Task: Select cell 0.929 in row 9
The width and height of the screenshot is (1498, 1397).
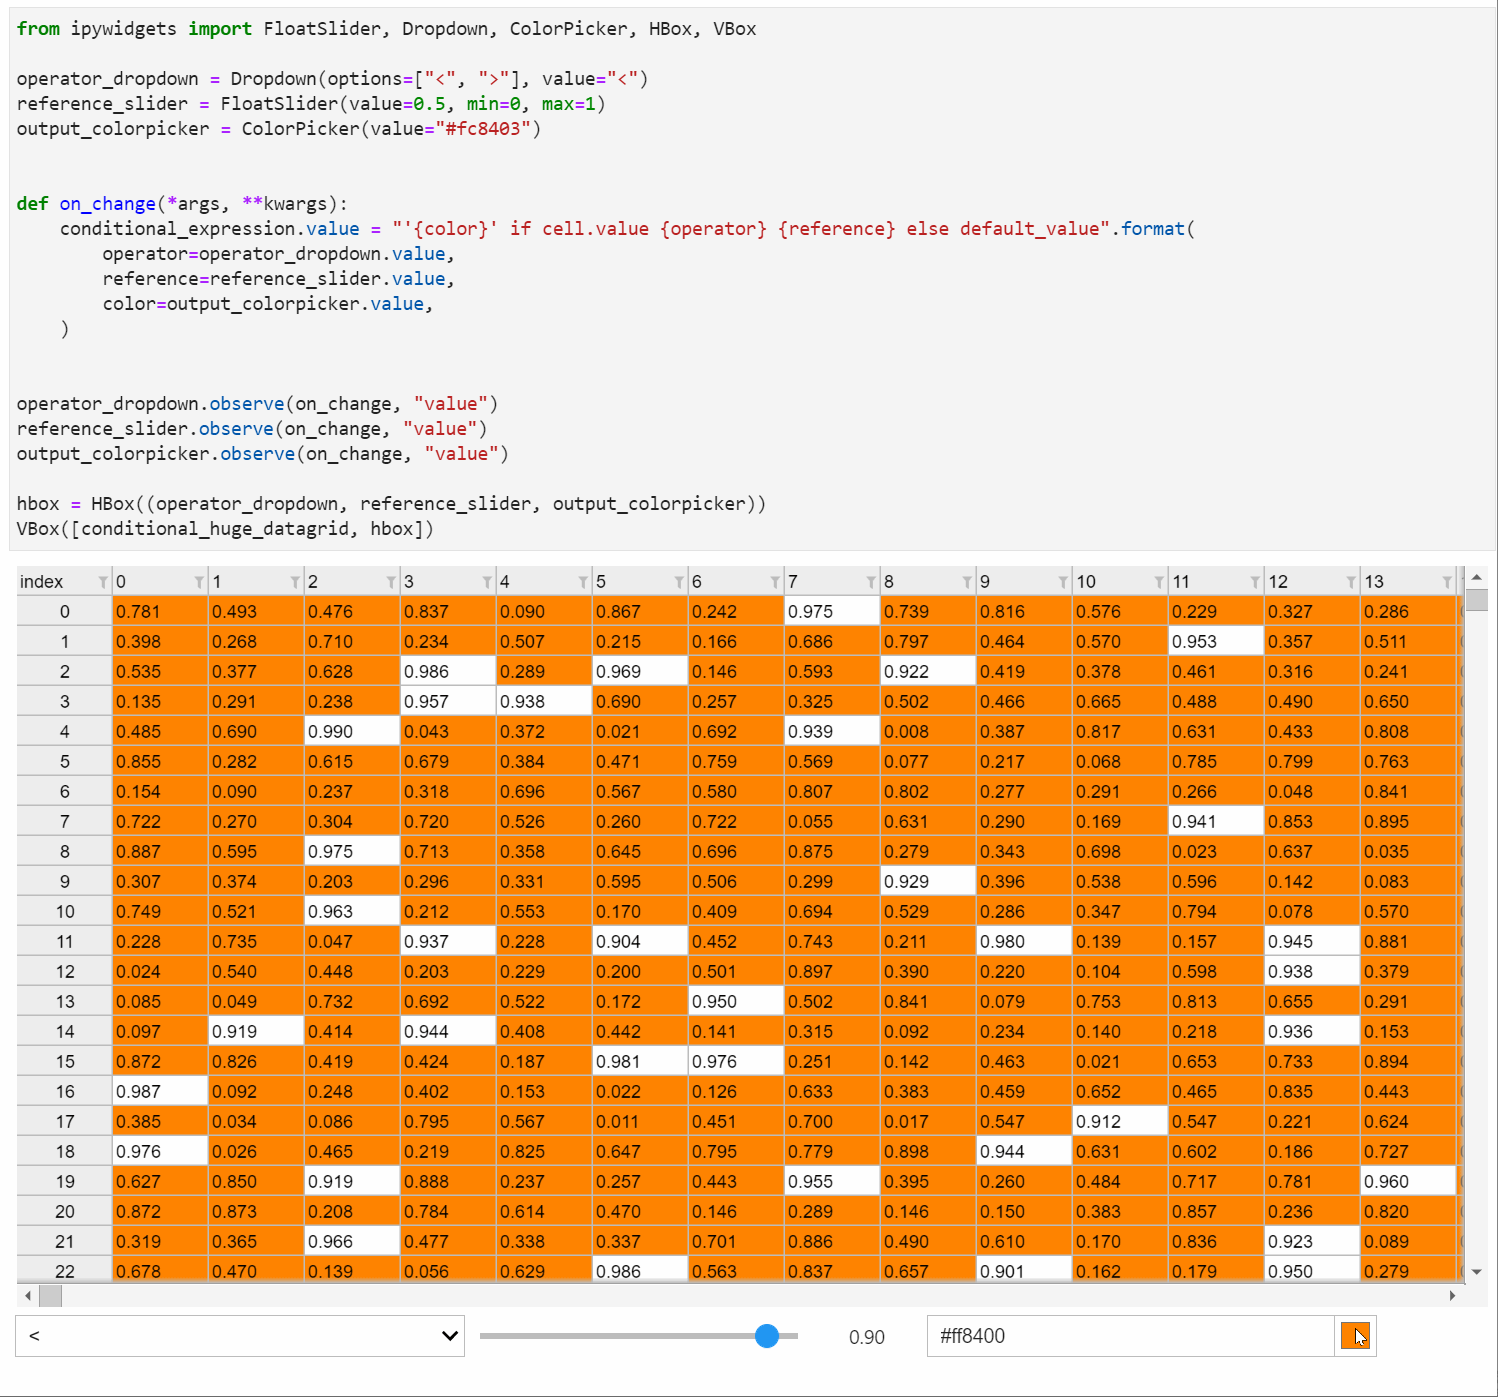Action: 928,881
